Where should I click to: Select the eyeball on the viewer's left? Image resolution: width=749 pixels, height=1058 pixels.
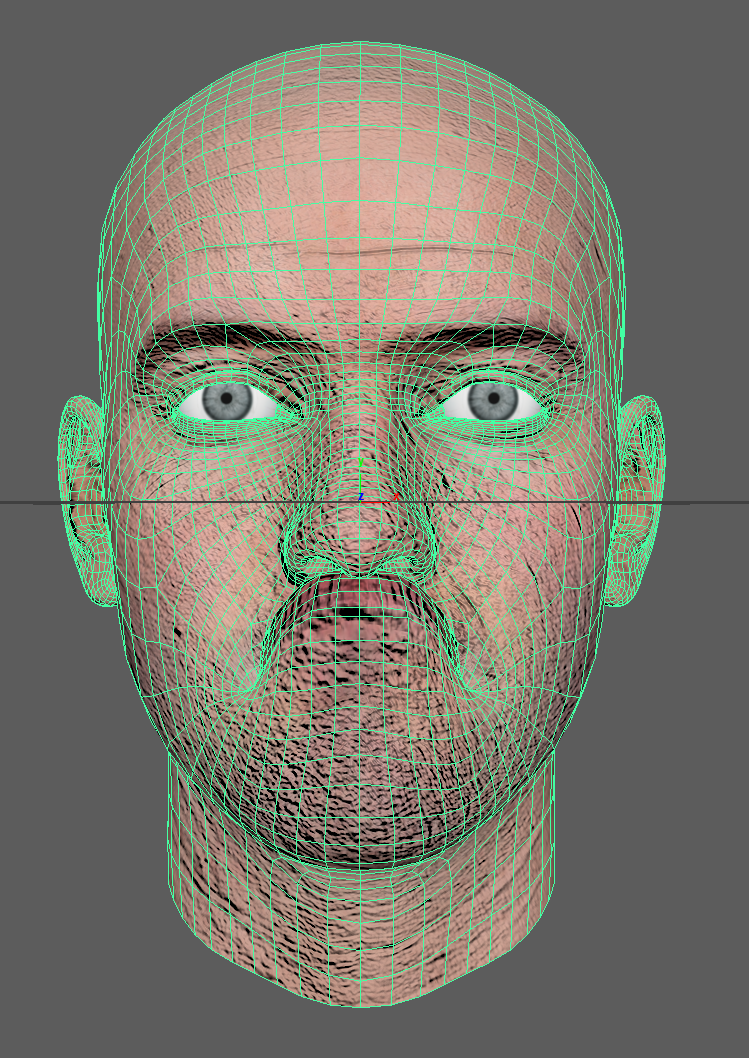(x=228, y=399)
